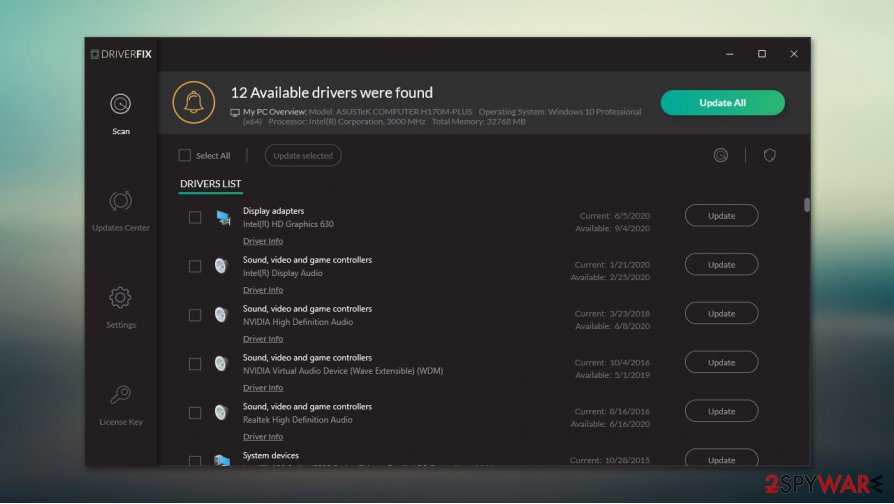The image size is (894, 504).
Task: Open the Scan section in sidebar
Action: 120,114
